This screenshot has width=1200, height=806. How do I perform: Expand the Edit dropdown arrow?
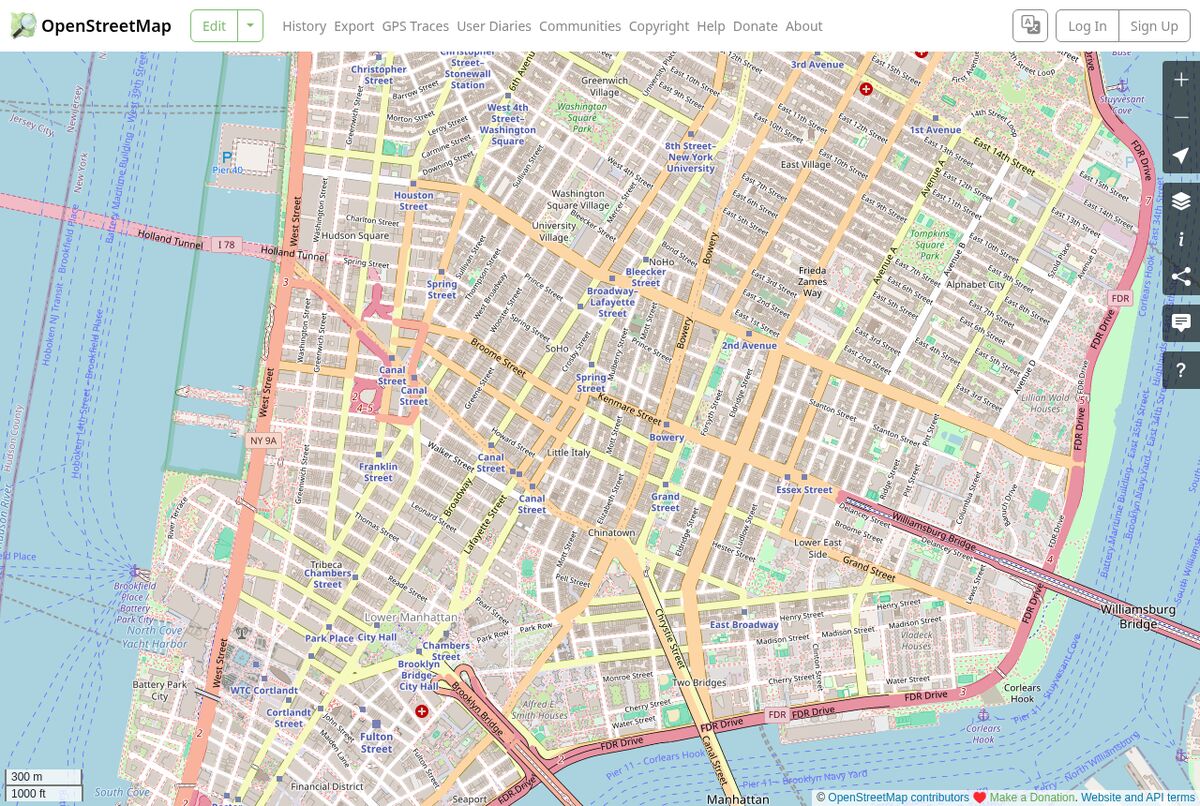click(x=250, y=26)
